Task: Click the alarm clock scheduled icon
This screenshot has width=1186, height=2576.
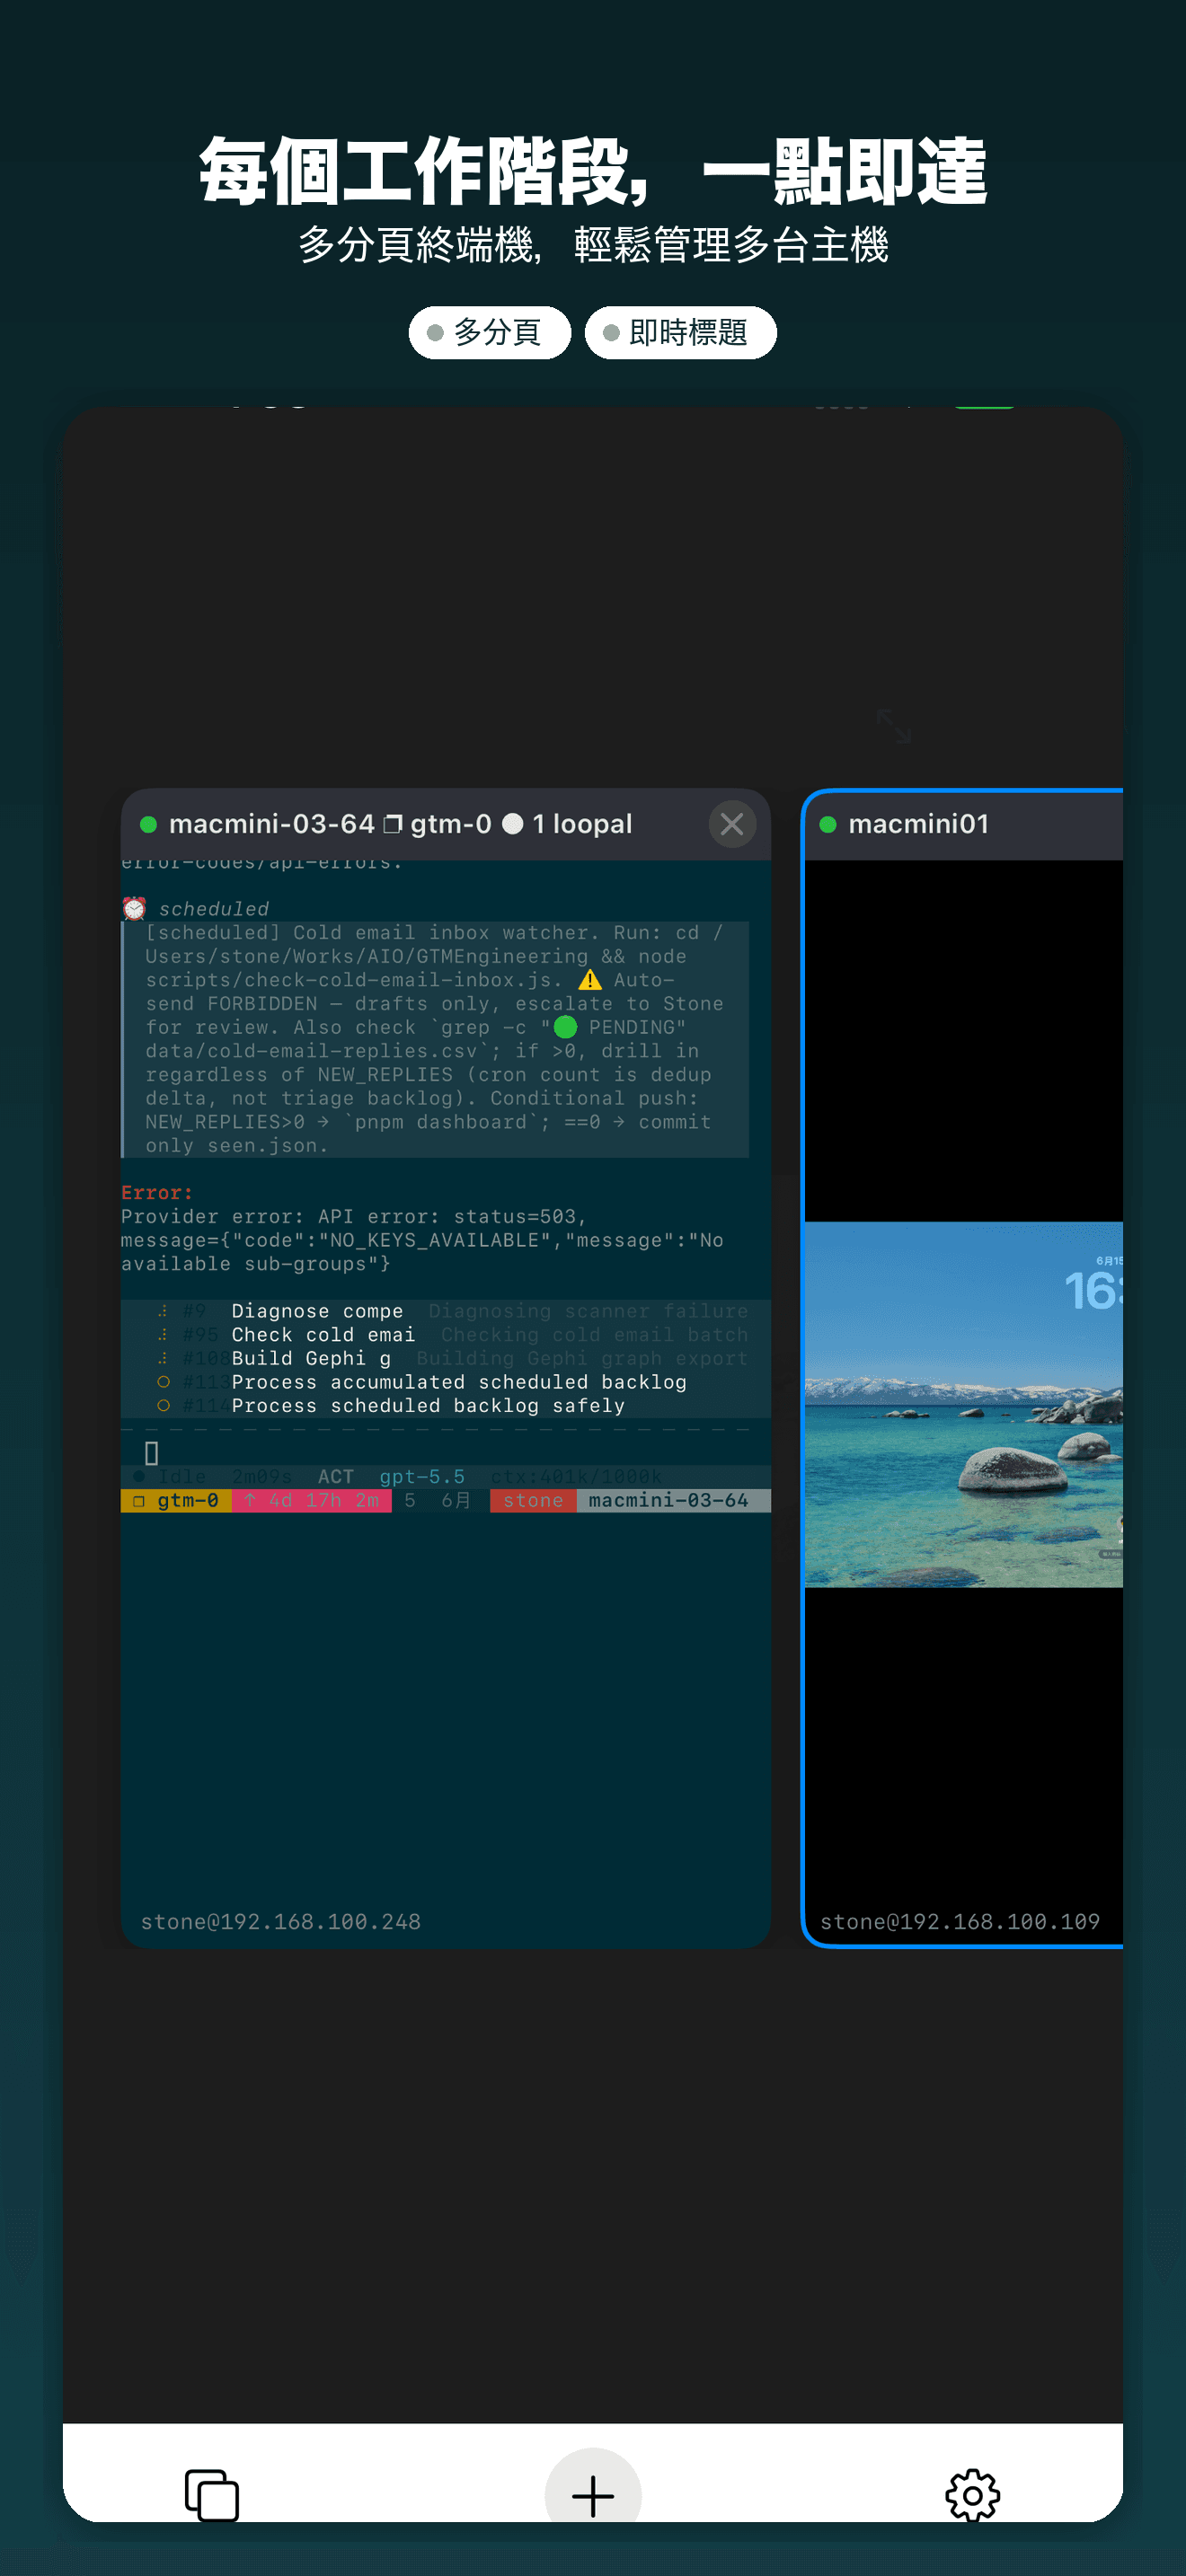Action: click(134, 908)
